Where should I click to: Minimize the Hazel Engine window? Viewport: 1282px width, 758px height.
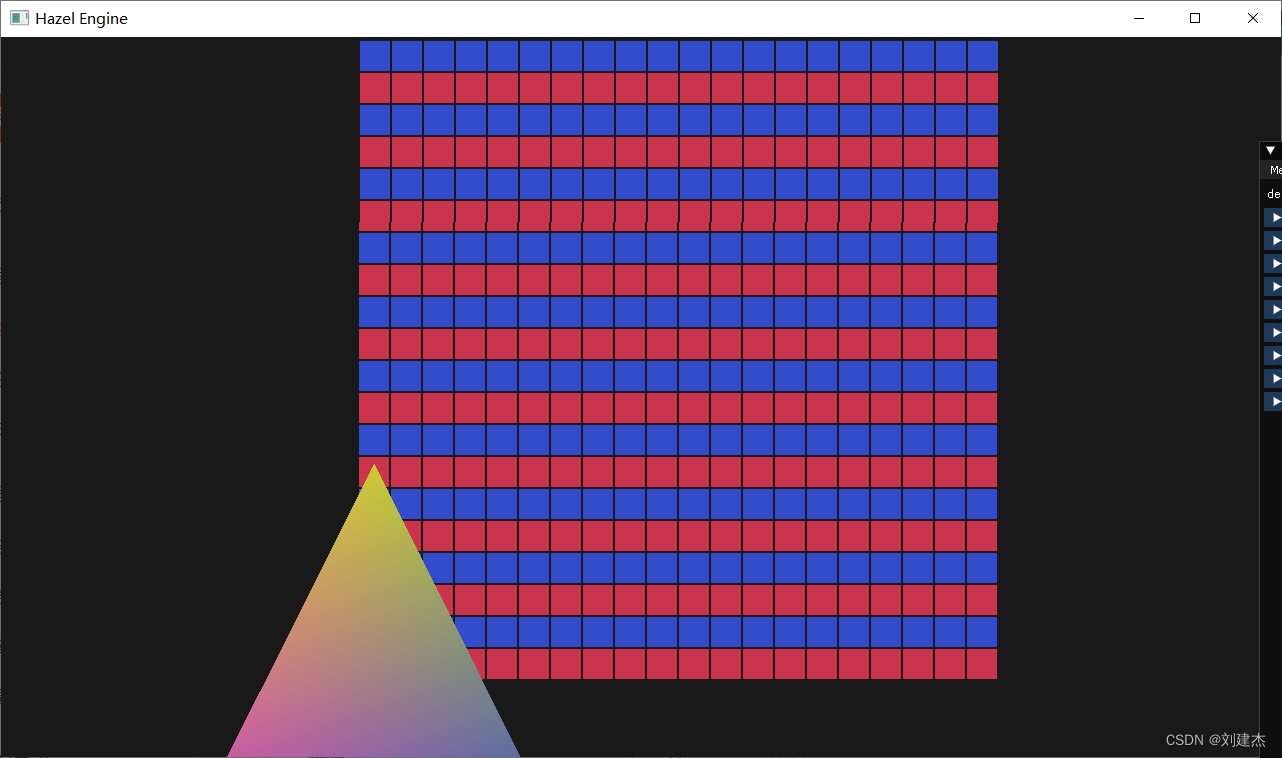1138,18
